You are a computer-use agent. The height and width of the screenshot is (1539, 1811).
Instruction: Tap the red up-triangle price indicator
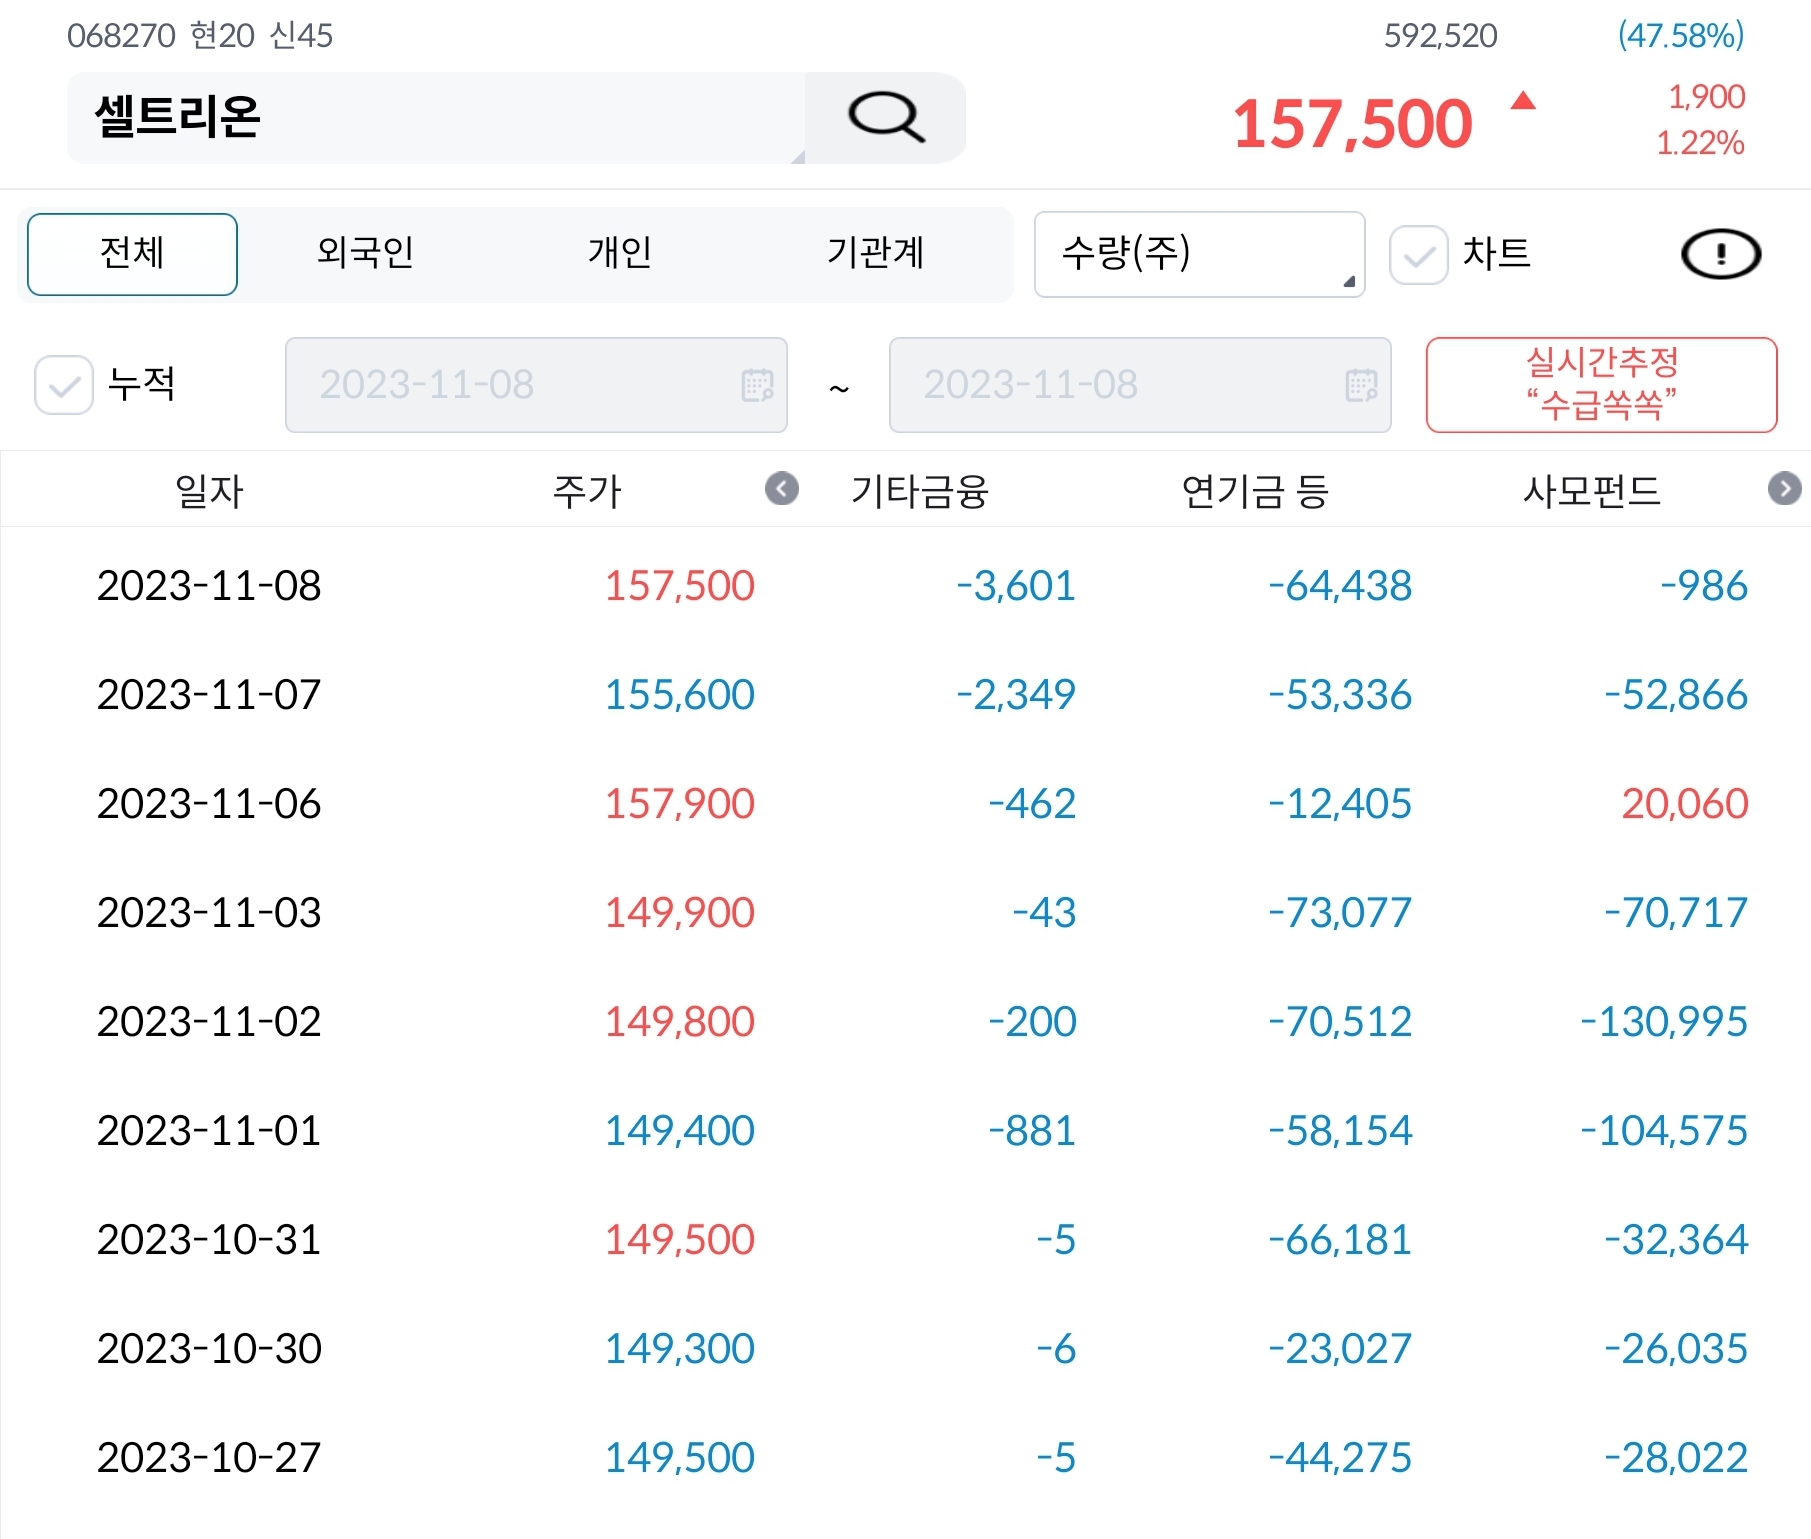1523,100
